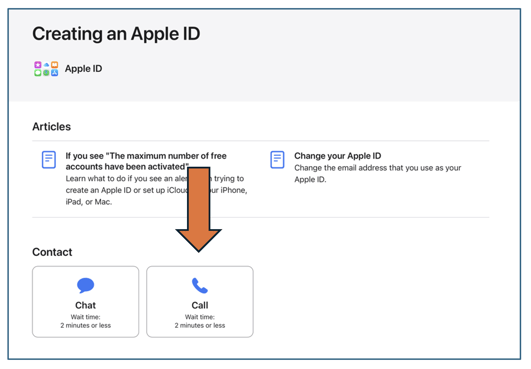Click the Contact section heading
The width and height of the screenshot is (531, 369).
(x=52, y=252)
